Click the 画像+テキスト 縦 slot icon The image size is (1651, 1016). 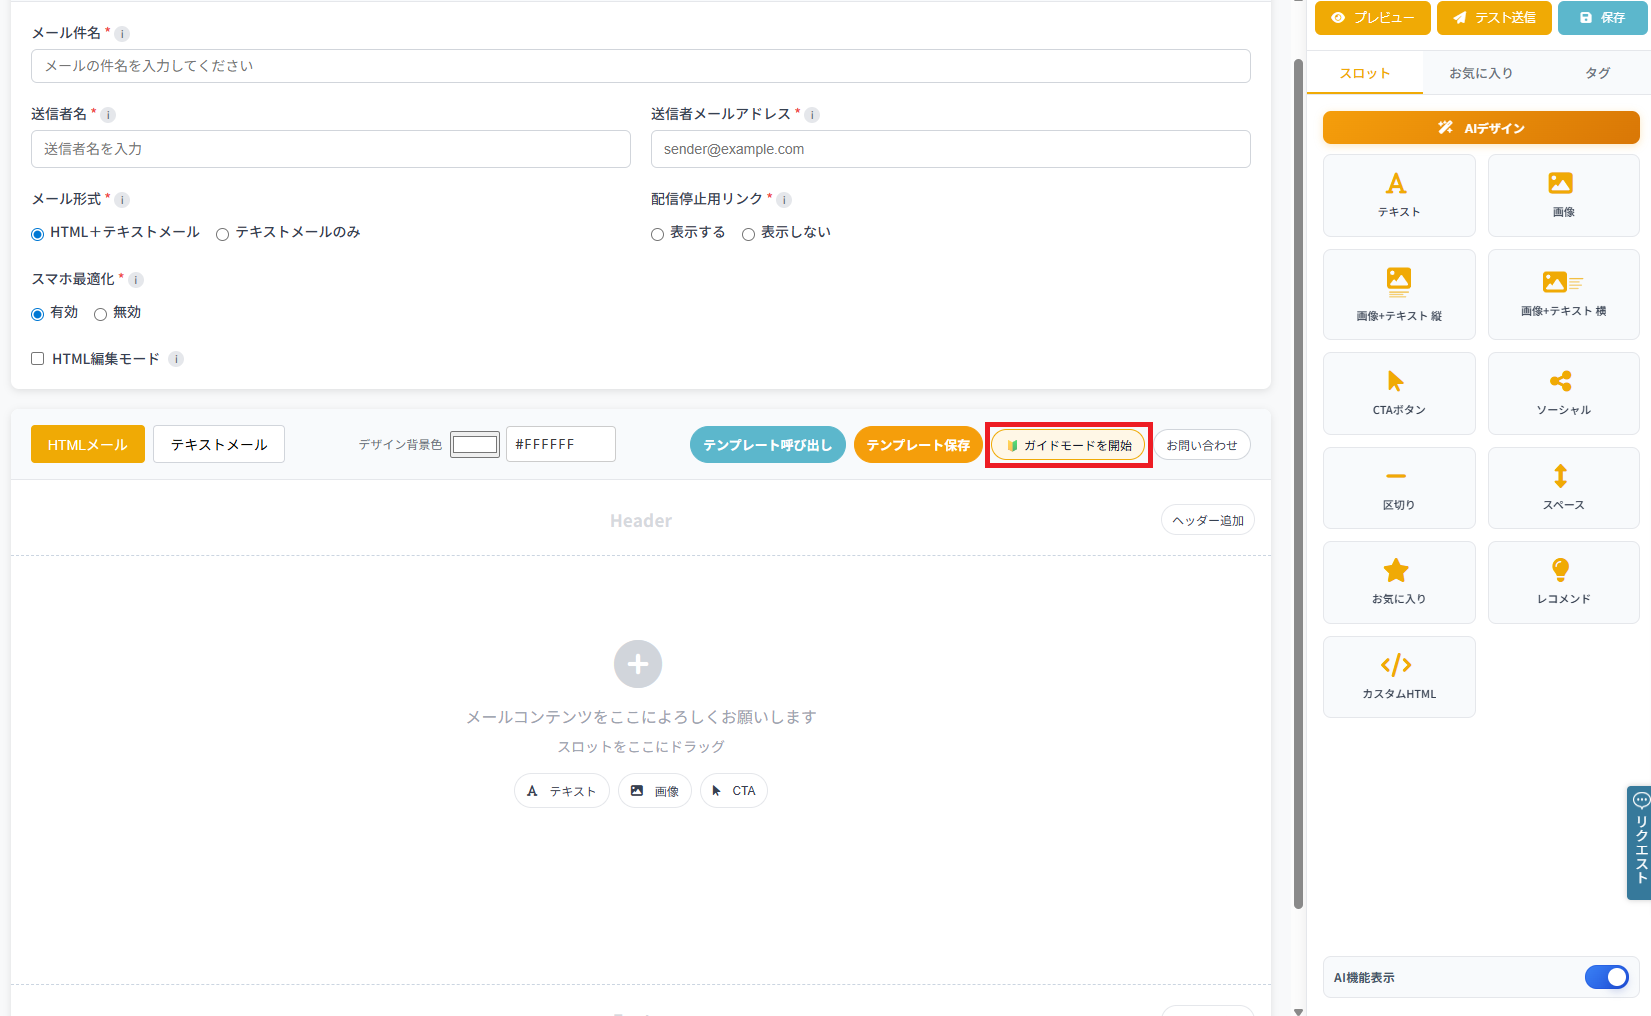(1398, 294)
